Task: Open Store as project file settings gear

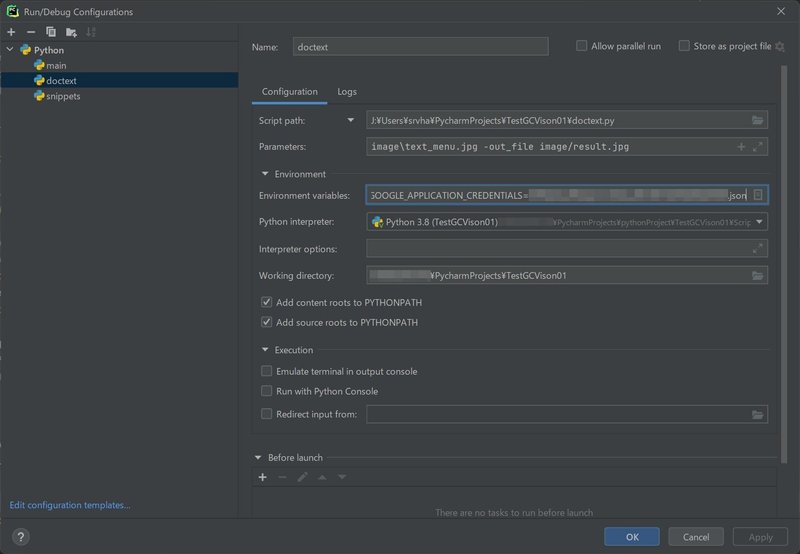Action: coord(780,46)
